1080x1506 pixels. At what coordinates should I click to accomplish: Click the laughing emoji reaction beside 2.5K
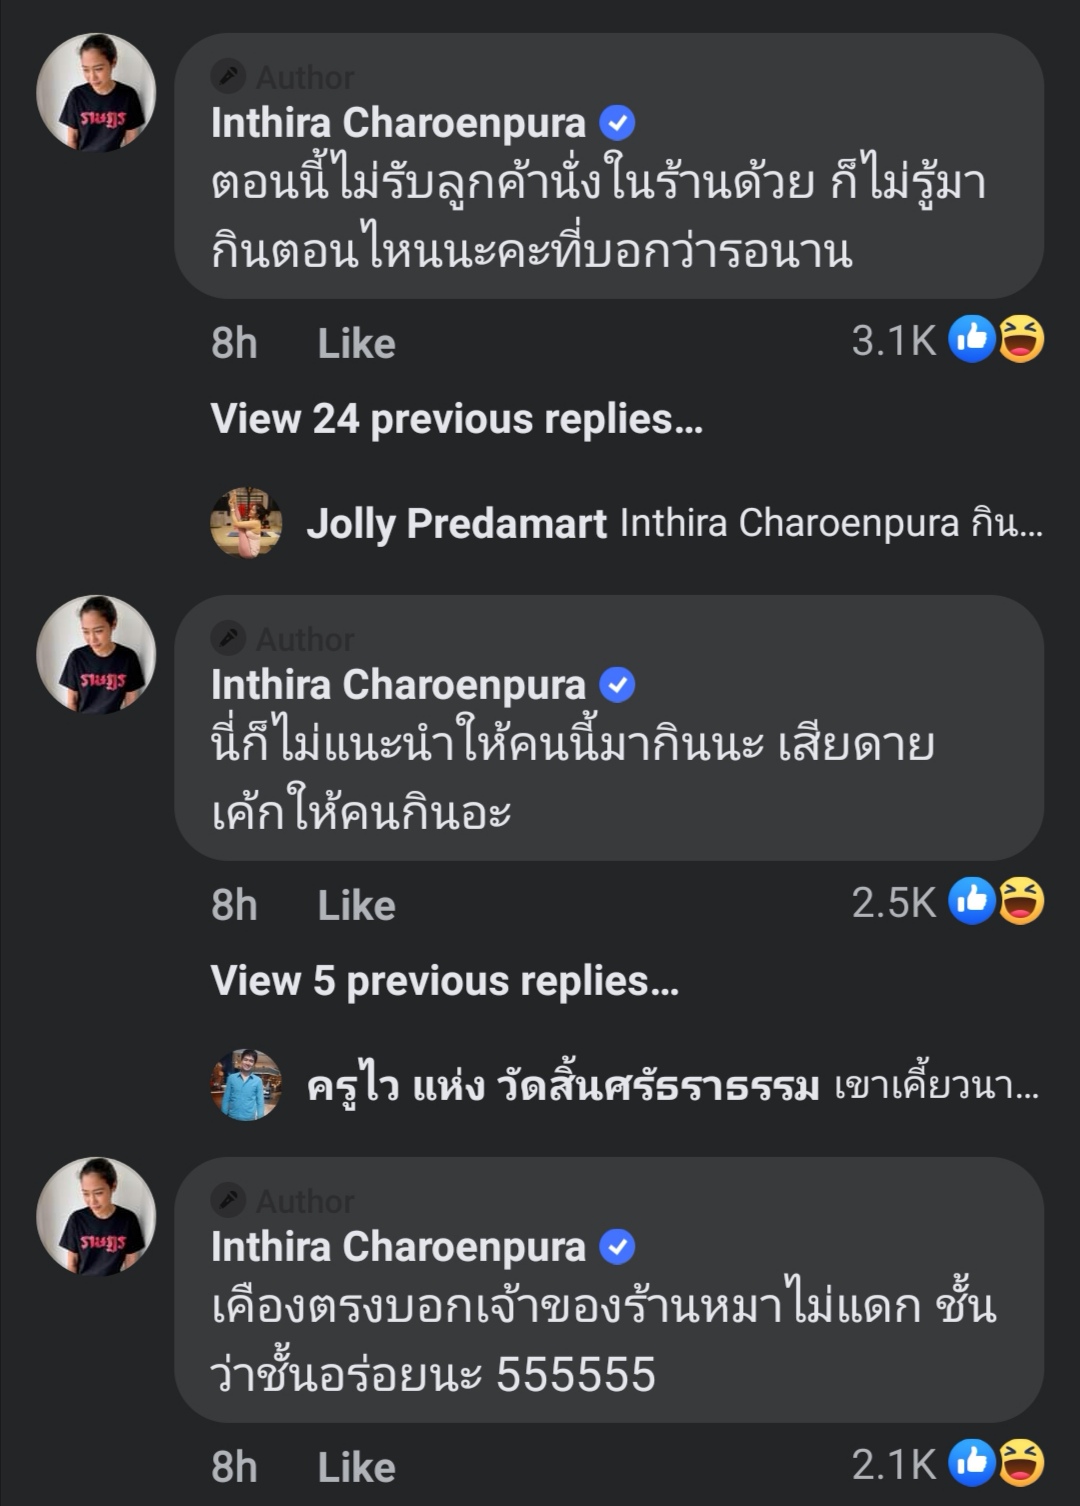1021,901
